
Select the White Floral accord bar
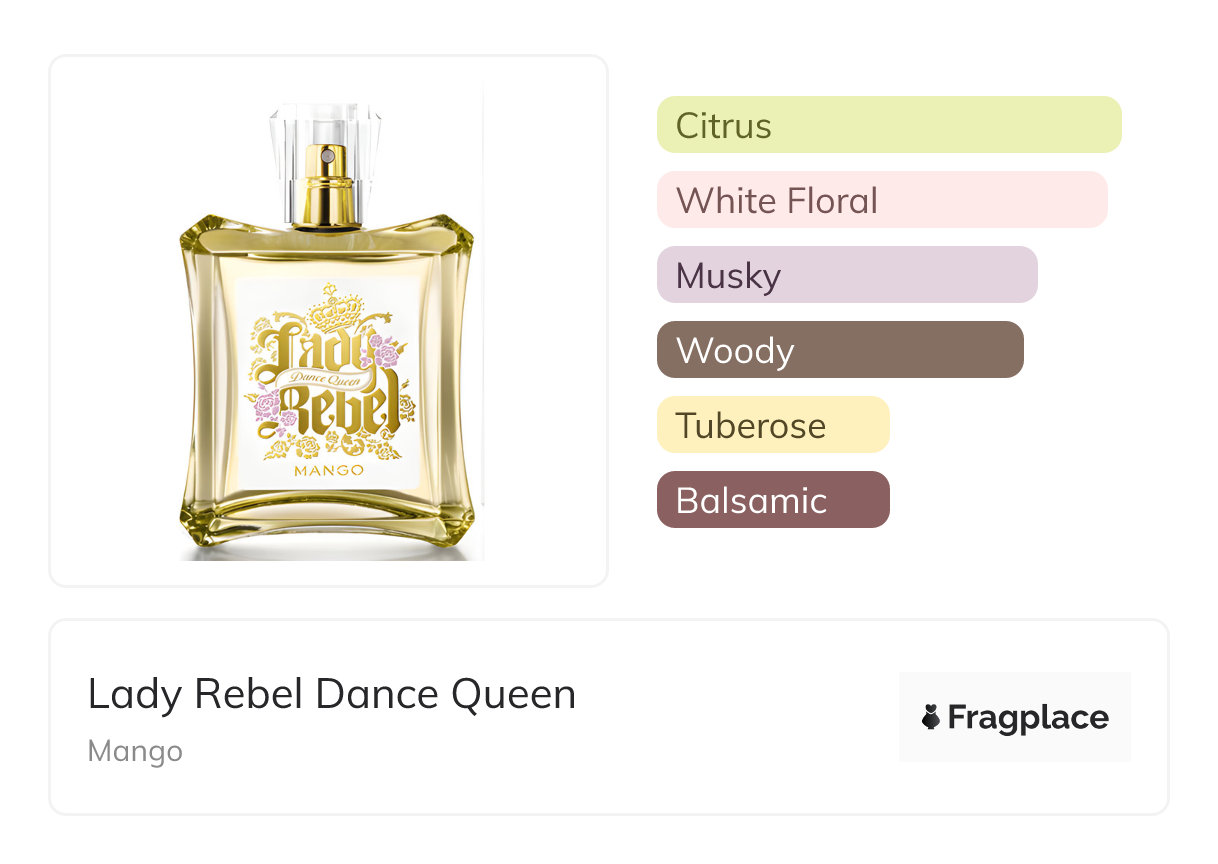click(882, 200)
